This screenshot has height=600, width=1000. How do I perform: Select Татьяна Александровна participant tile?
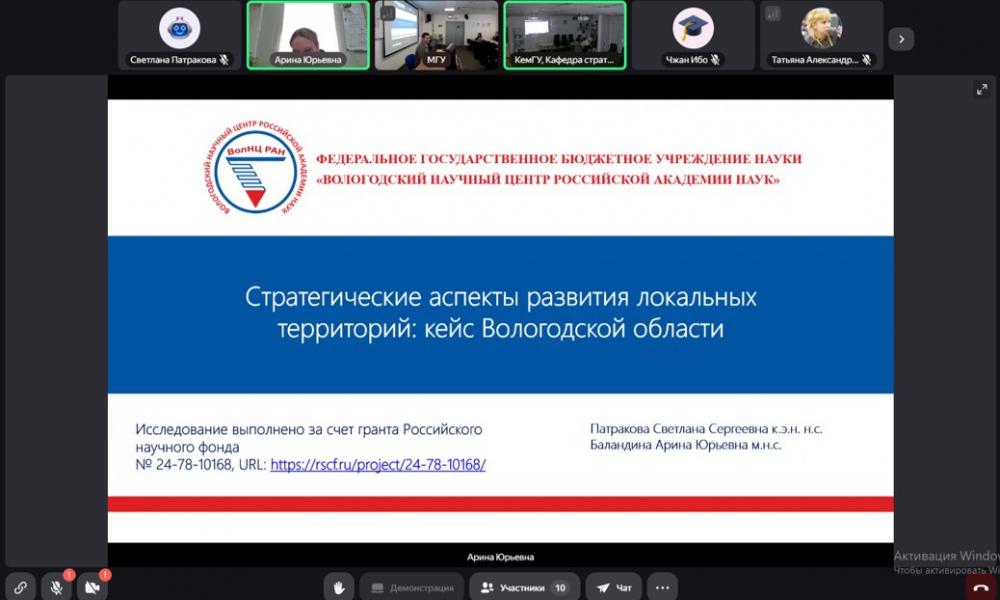(821, 36)
